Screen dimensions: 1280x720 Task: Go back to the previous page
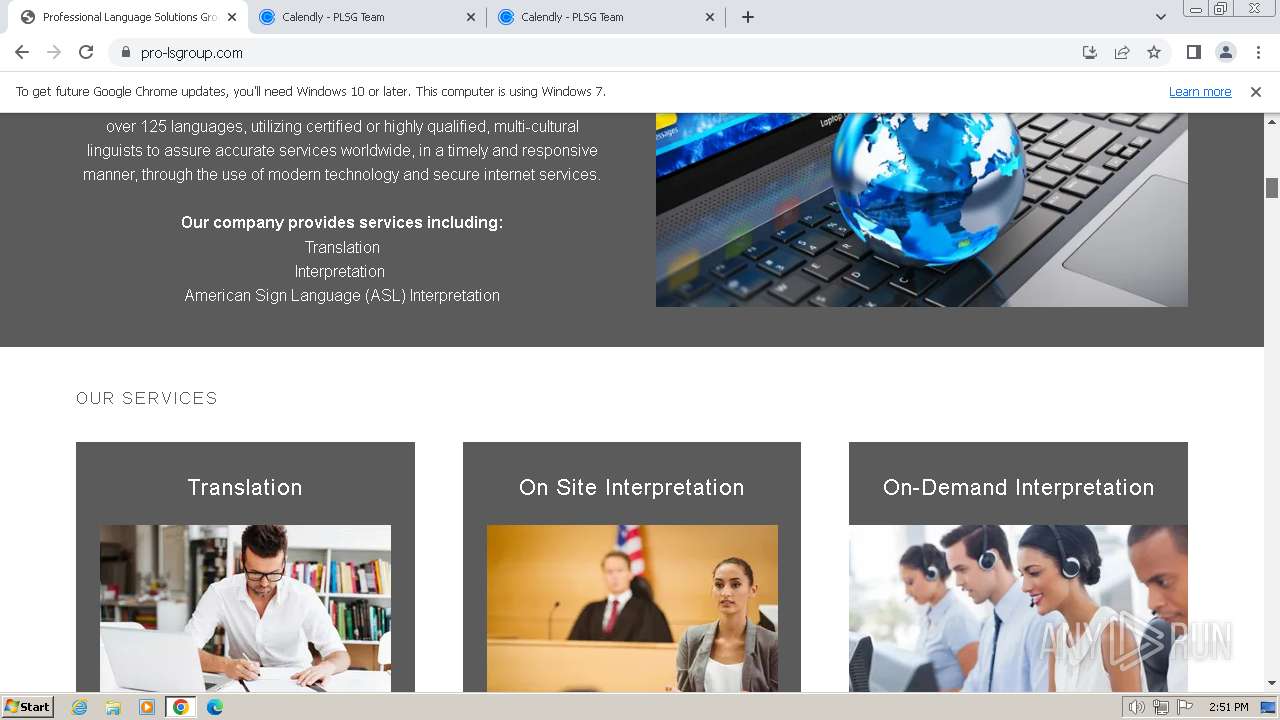22,53
